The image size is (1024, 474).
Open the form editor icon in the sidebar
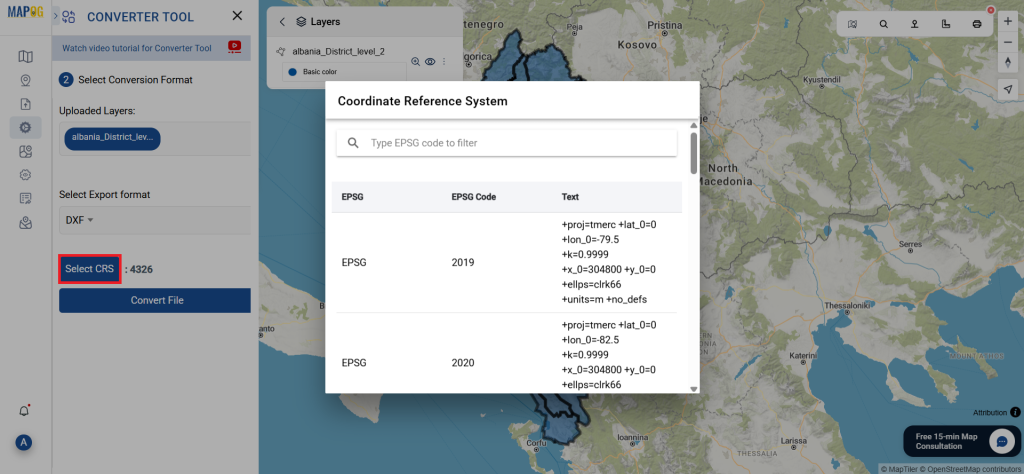pos(25,198)
